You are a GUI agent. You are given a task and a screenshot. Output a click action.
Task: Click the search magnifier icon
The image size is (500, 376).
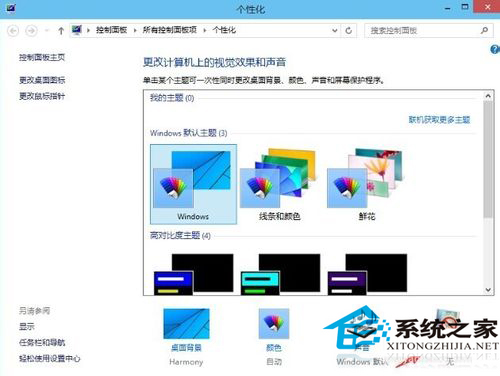[x=484, y=30]
